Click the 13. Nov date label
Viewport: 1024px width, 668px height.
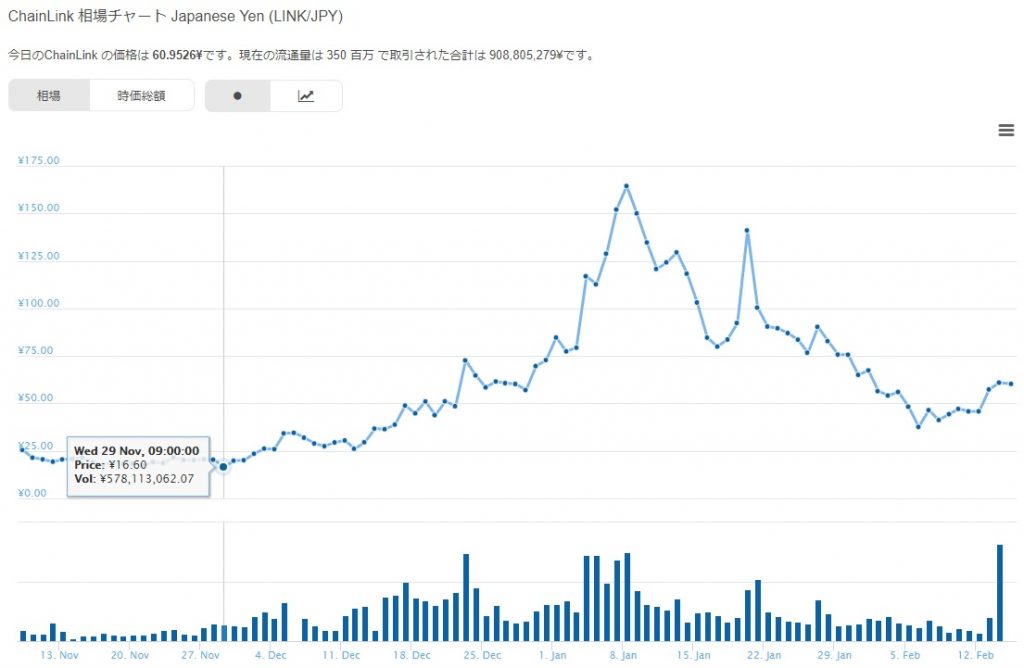pos(59,655)
